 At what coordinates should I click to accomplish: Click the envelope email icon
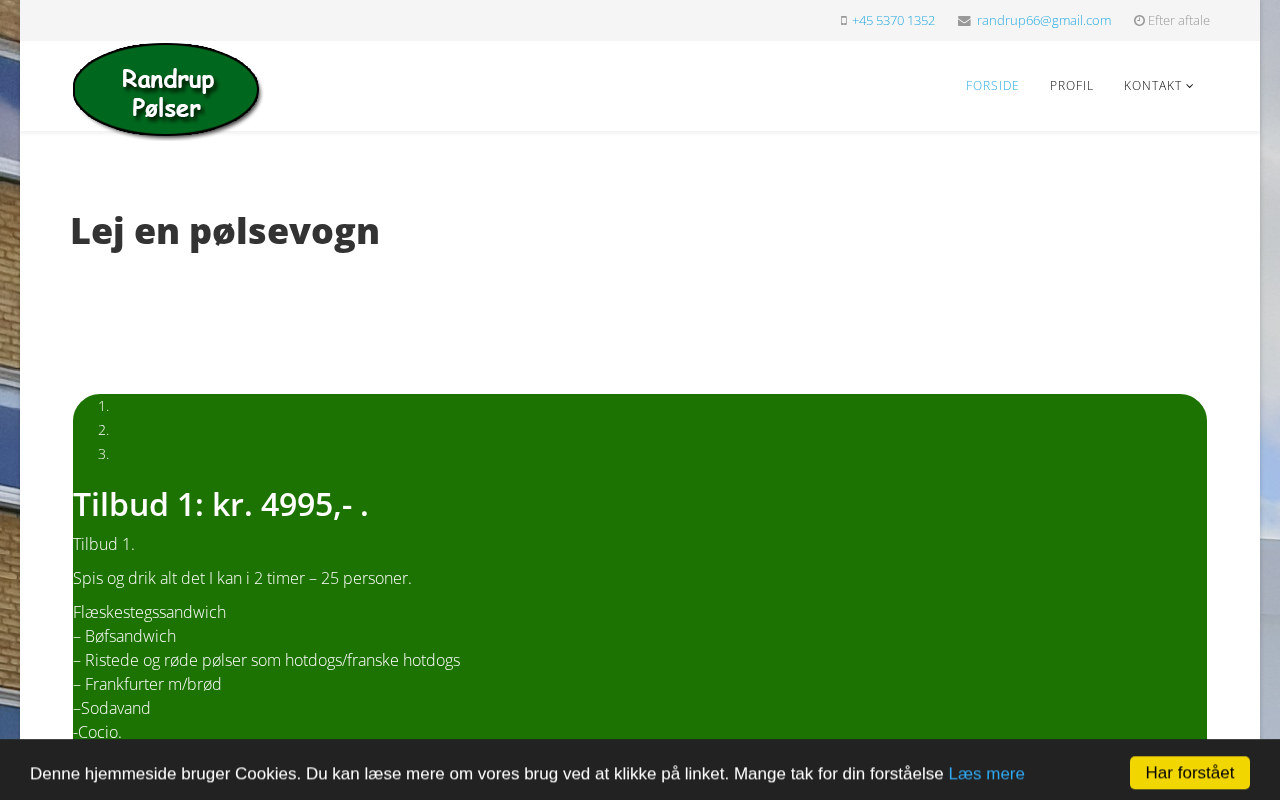[964, 20]
